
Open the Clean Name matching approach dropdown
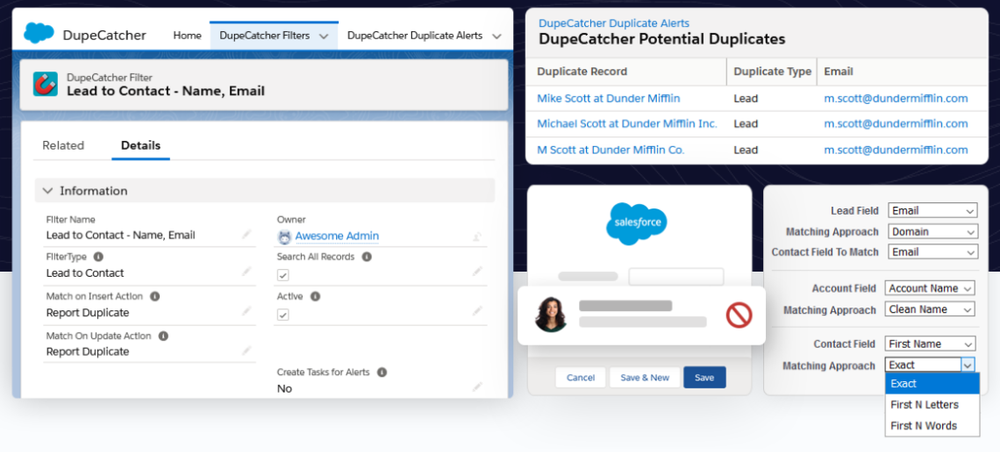(x=930, y=309)
